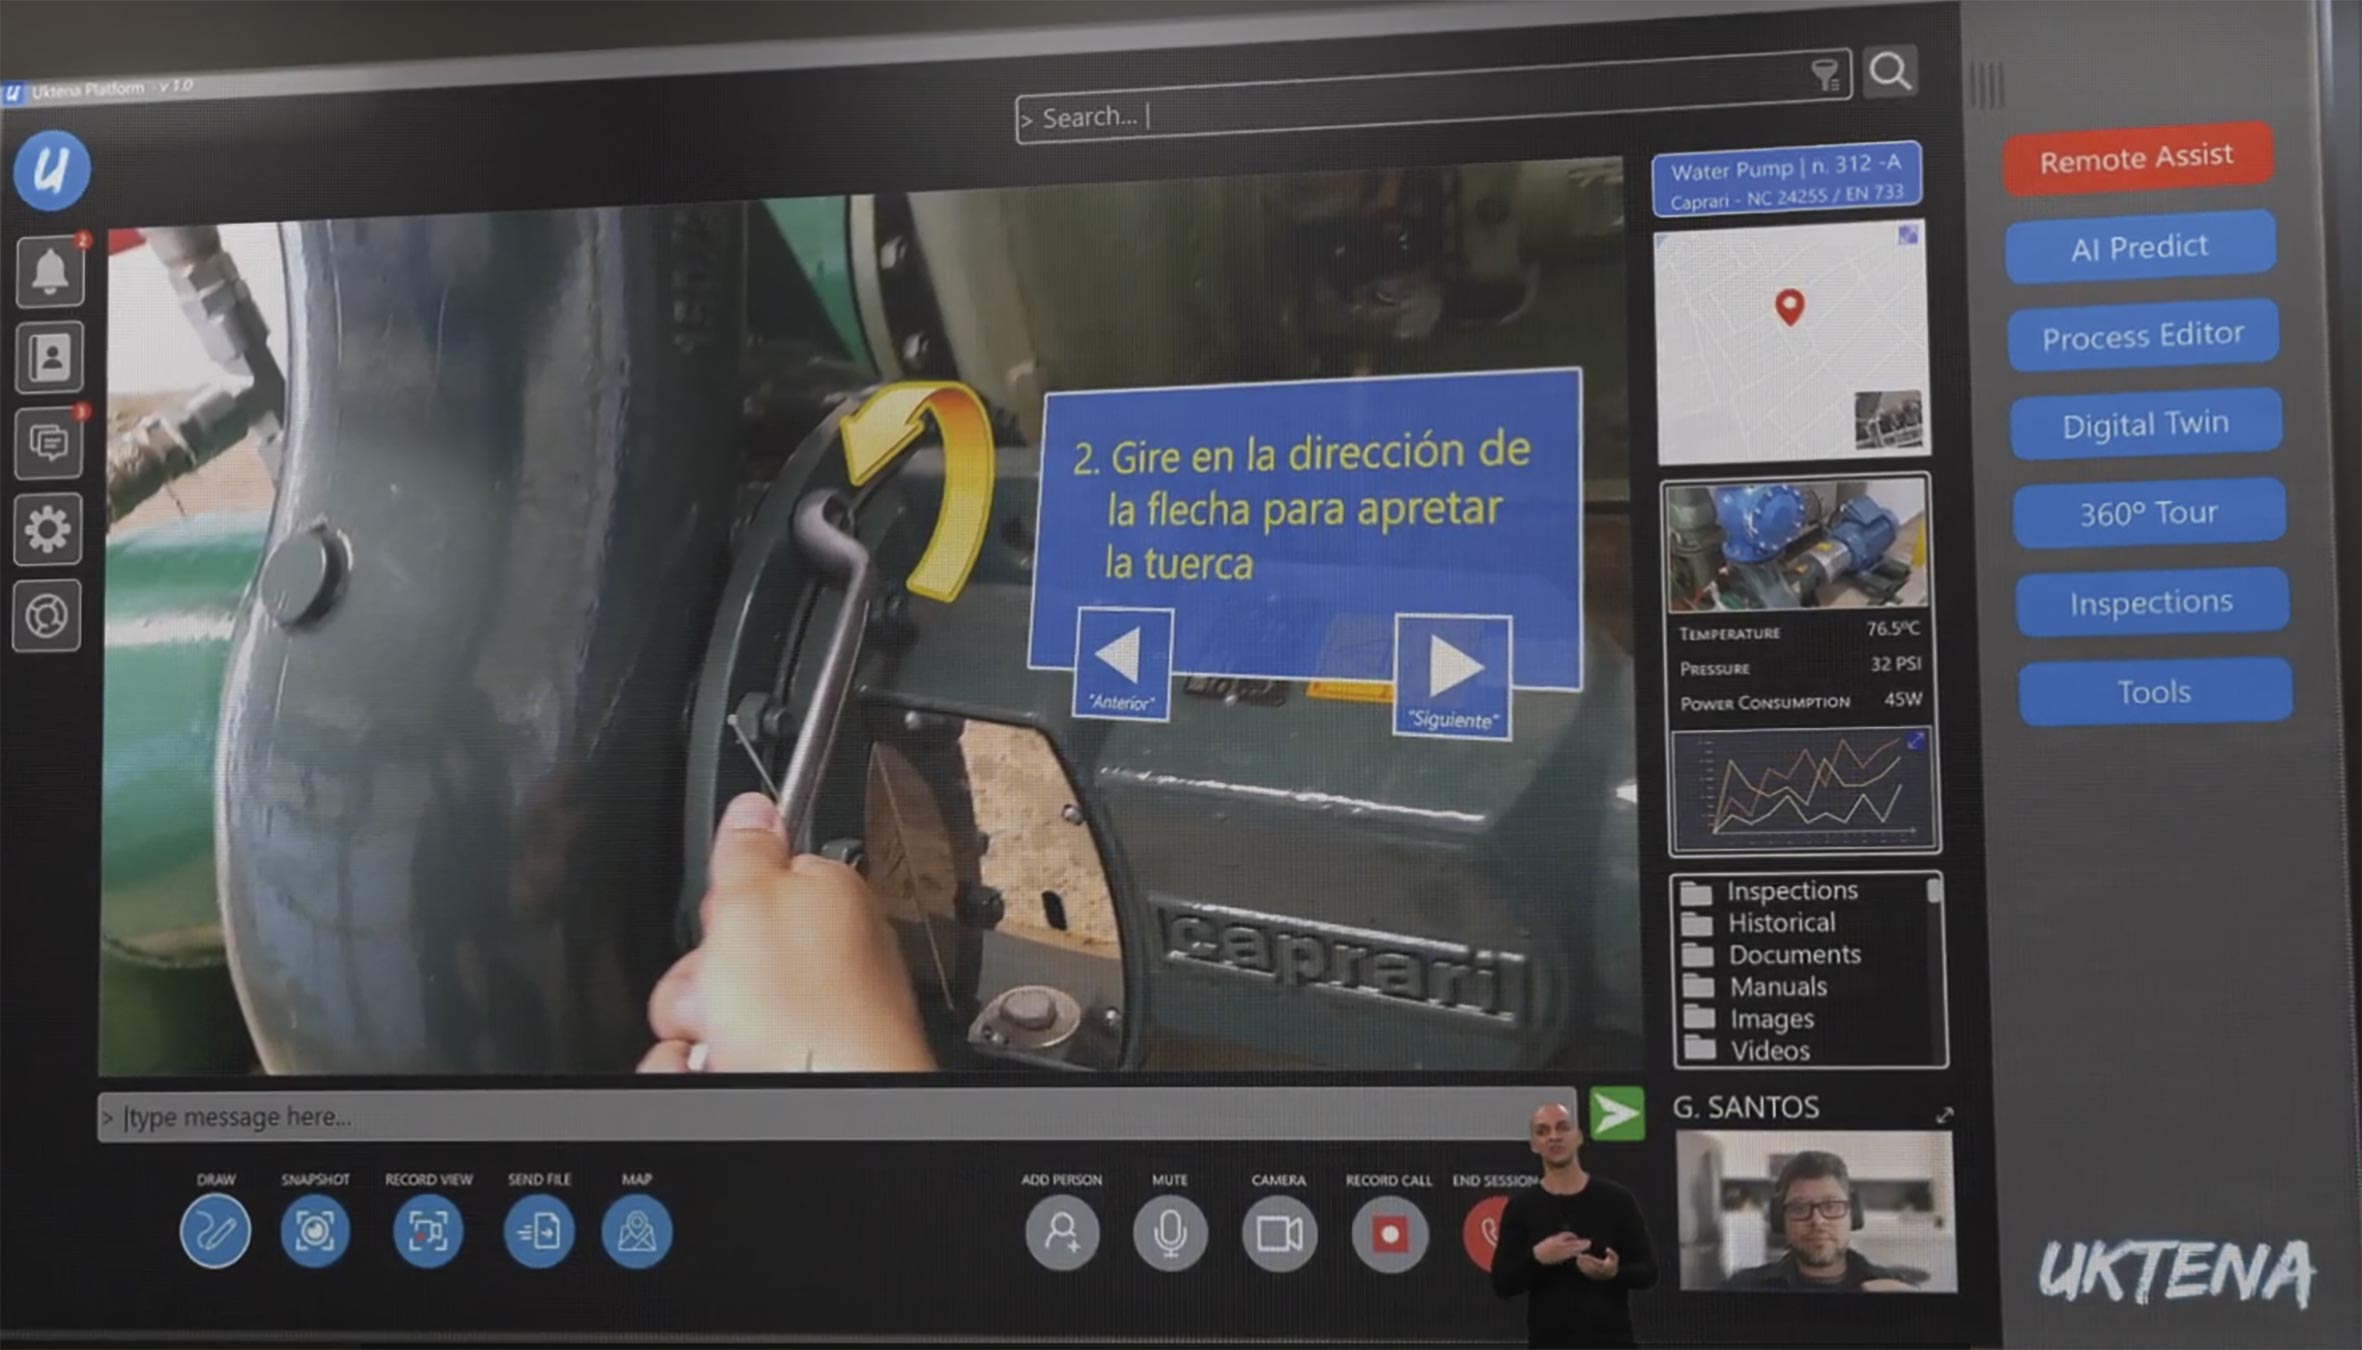Click the red location pin on map
Screen dimensions: 2362x1350
click(x=1790, y=307)
